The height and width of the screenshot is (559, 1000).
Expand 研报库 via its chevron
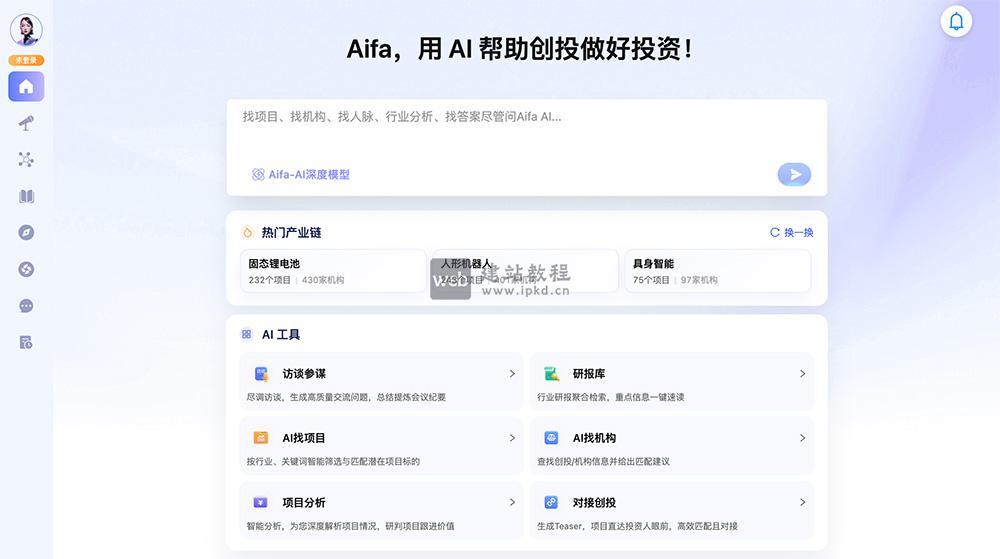click(802, 374)
